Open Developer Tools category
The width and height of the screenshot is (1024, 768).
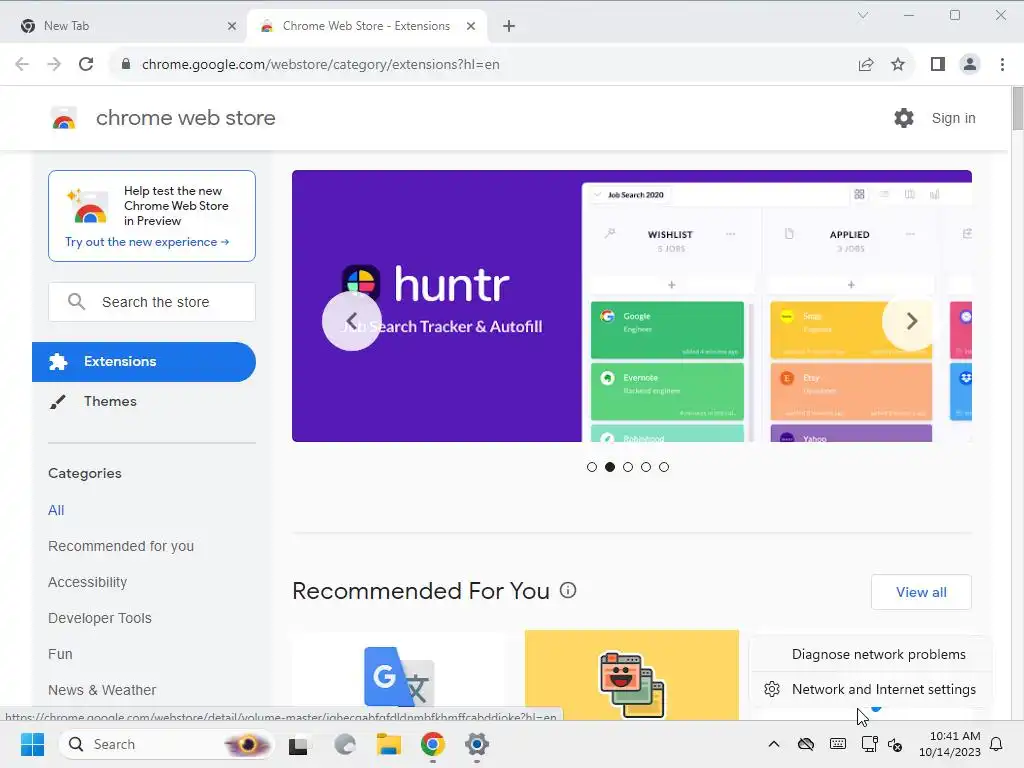(100, 618)
